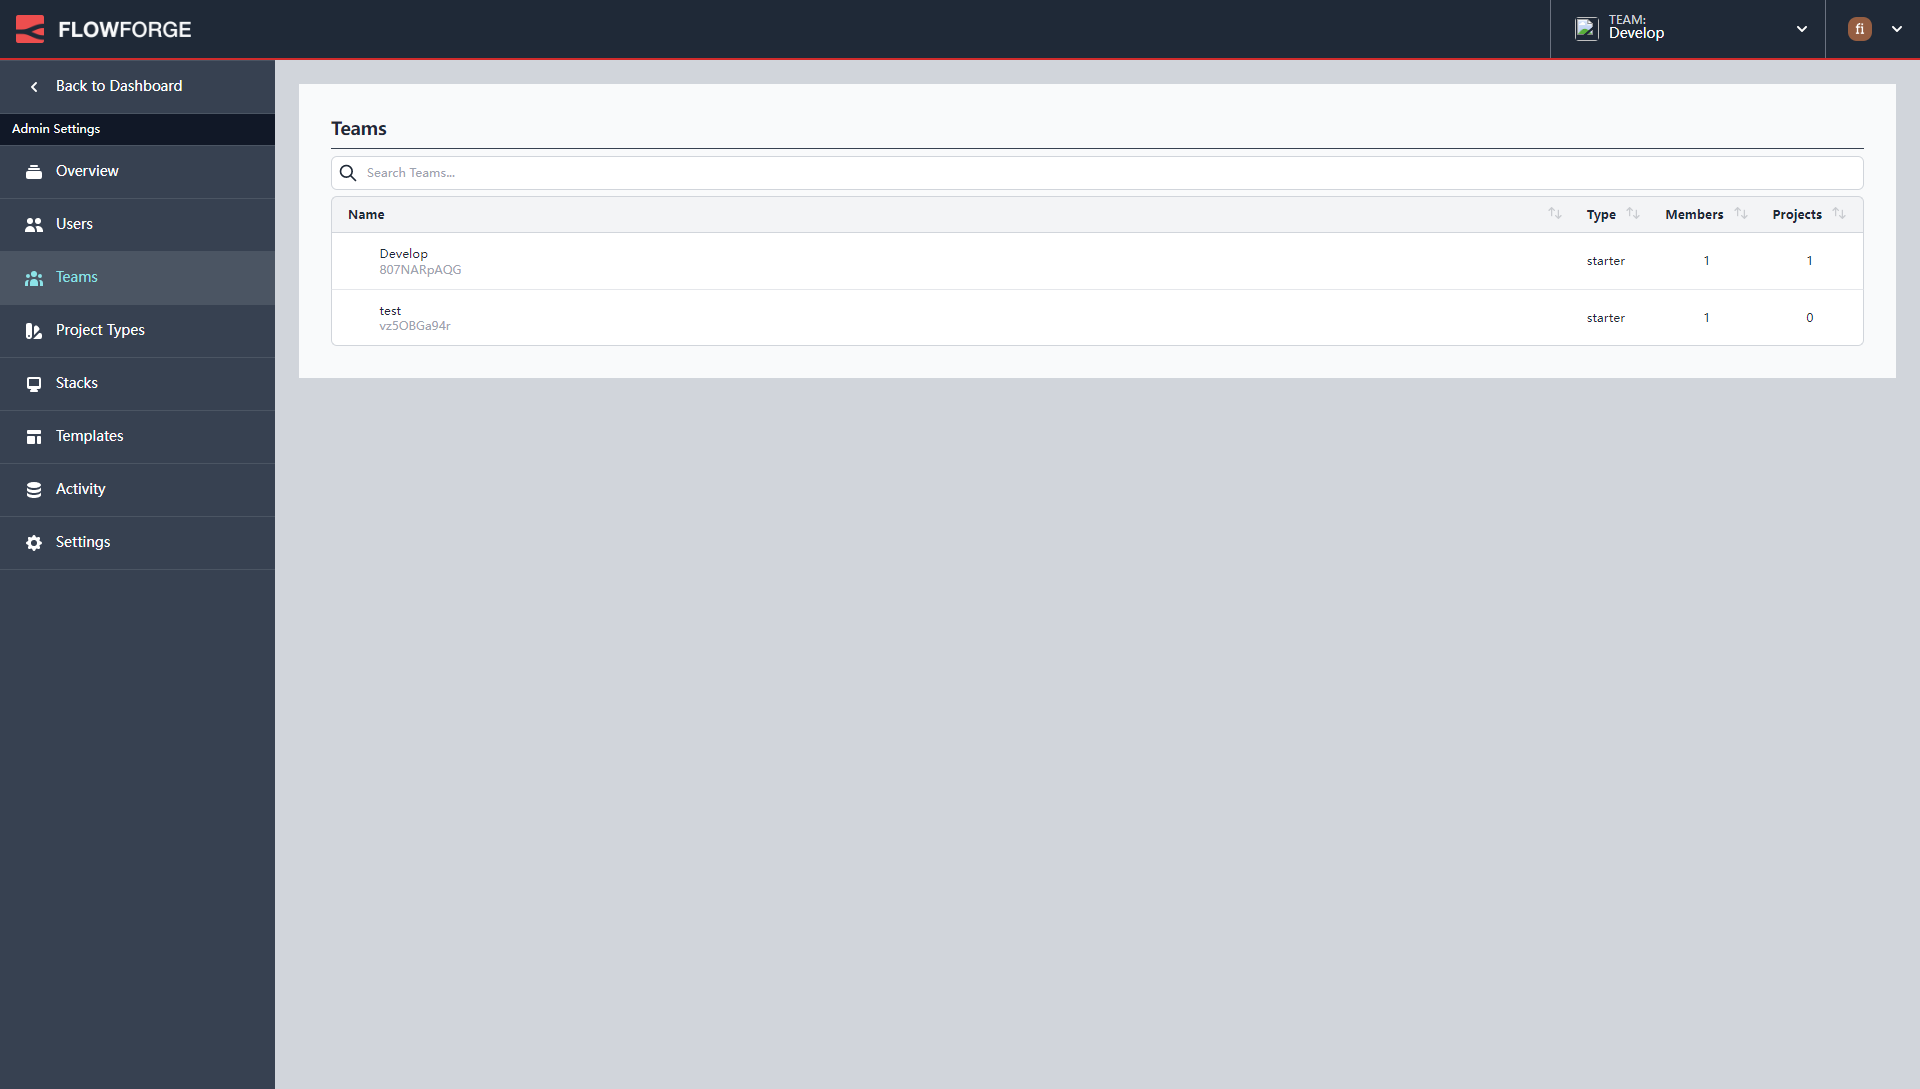
Task: Click the search magnifier icon
Action: (x=348, y=173)
